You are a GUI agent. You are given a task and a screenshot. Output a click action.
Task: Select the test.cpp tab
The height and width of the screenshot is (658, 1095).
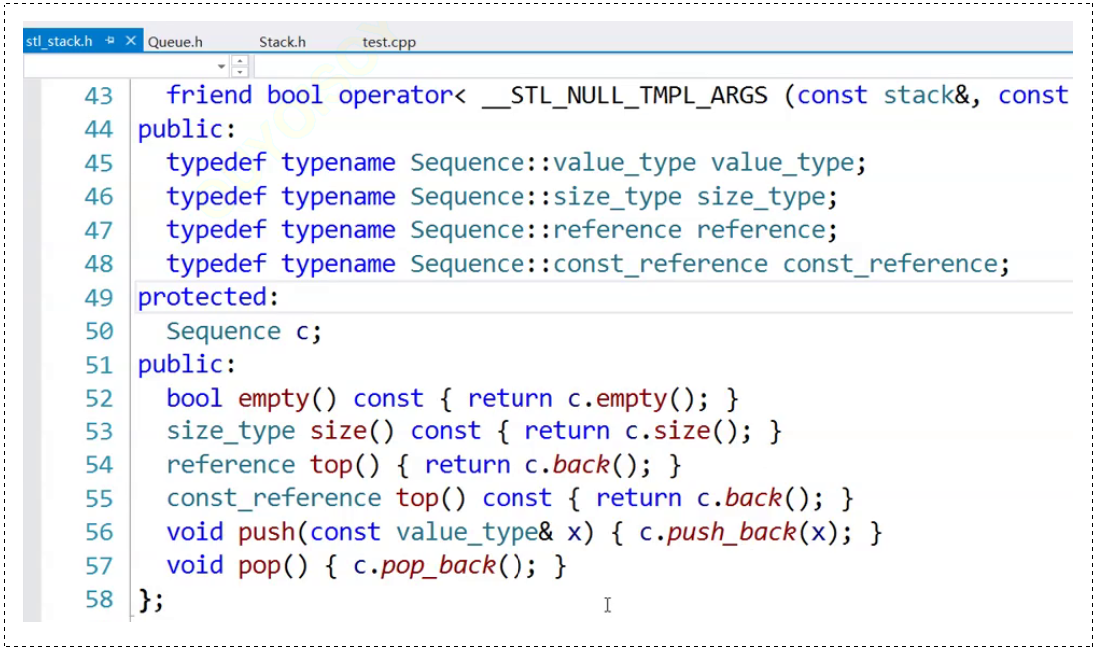pyautogui.click(x=389, y=42)
